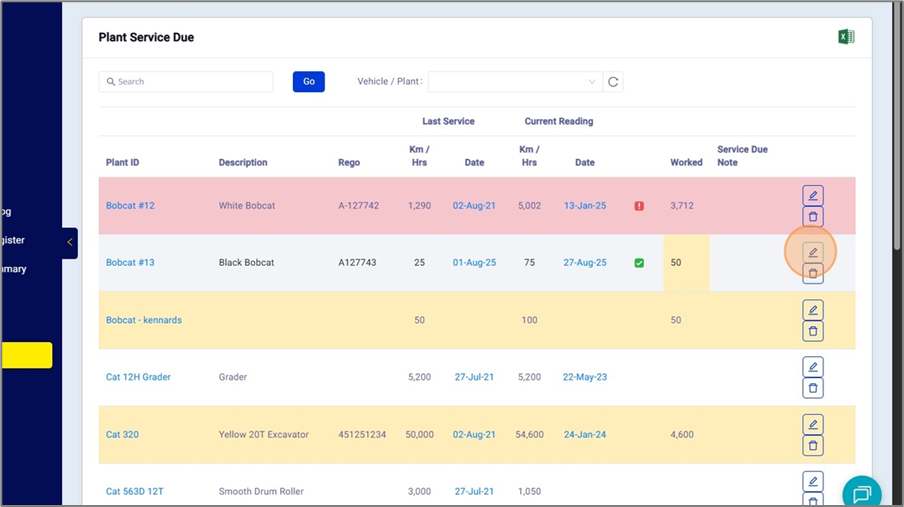Open the chat support bubble

pyautogui.click(x=861, y=493)
